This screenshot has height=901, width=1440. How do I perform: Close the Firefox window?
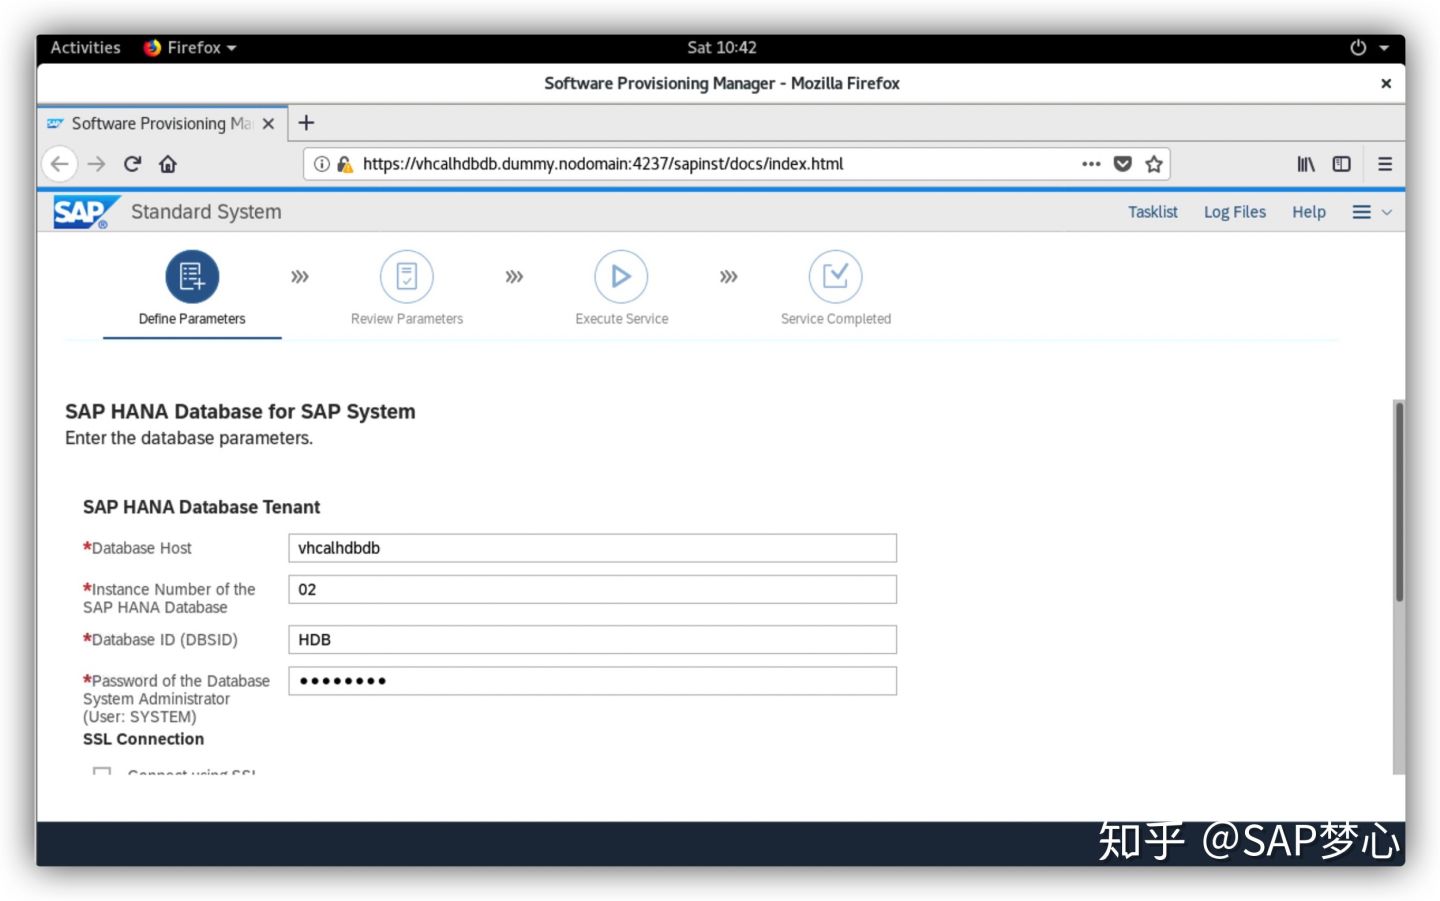[x=1386, y=84]
